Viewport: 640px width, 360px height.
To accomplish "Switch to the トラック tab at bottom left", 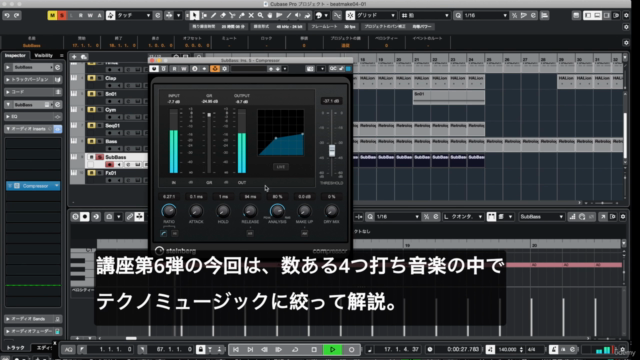I will [x=15, y=348].
